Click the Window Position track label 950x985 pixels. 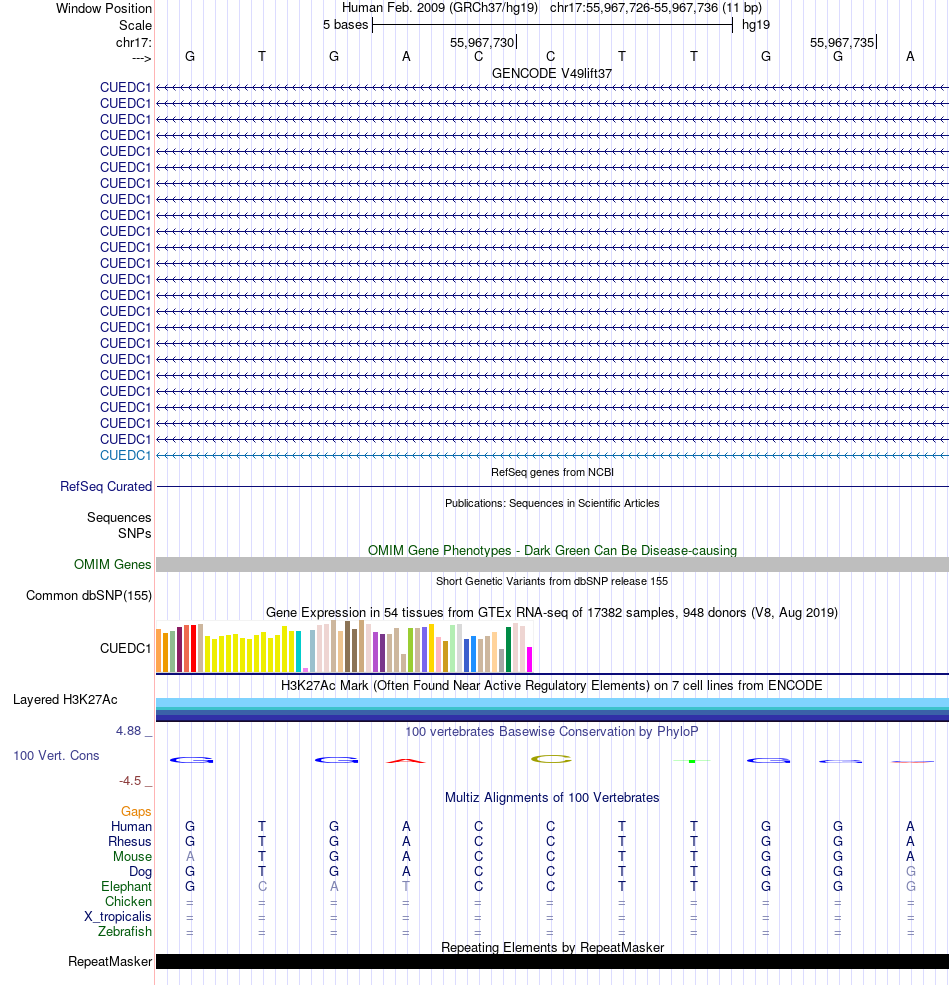104,8
